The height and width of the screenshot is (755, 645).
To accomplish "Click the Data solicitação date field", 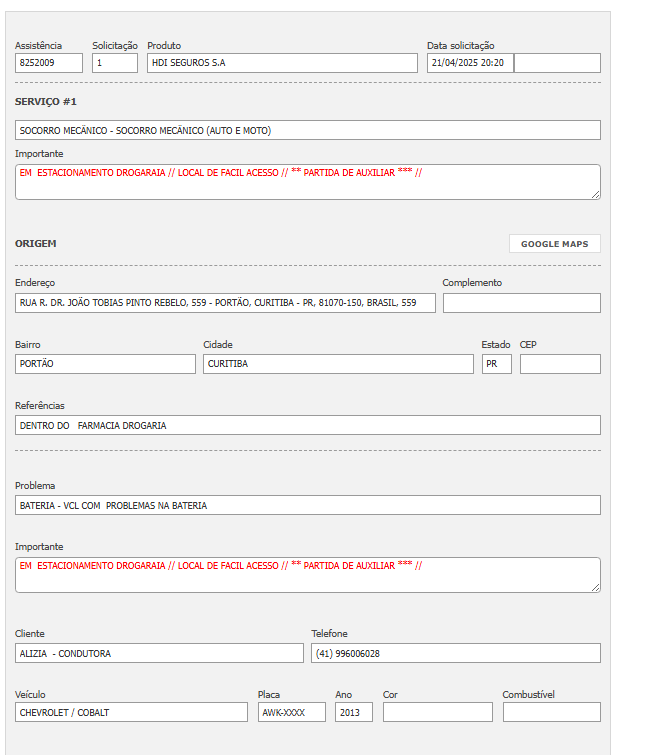I will (469, 63).
